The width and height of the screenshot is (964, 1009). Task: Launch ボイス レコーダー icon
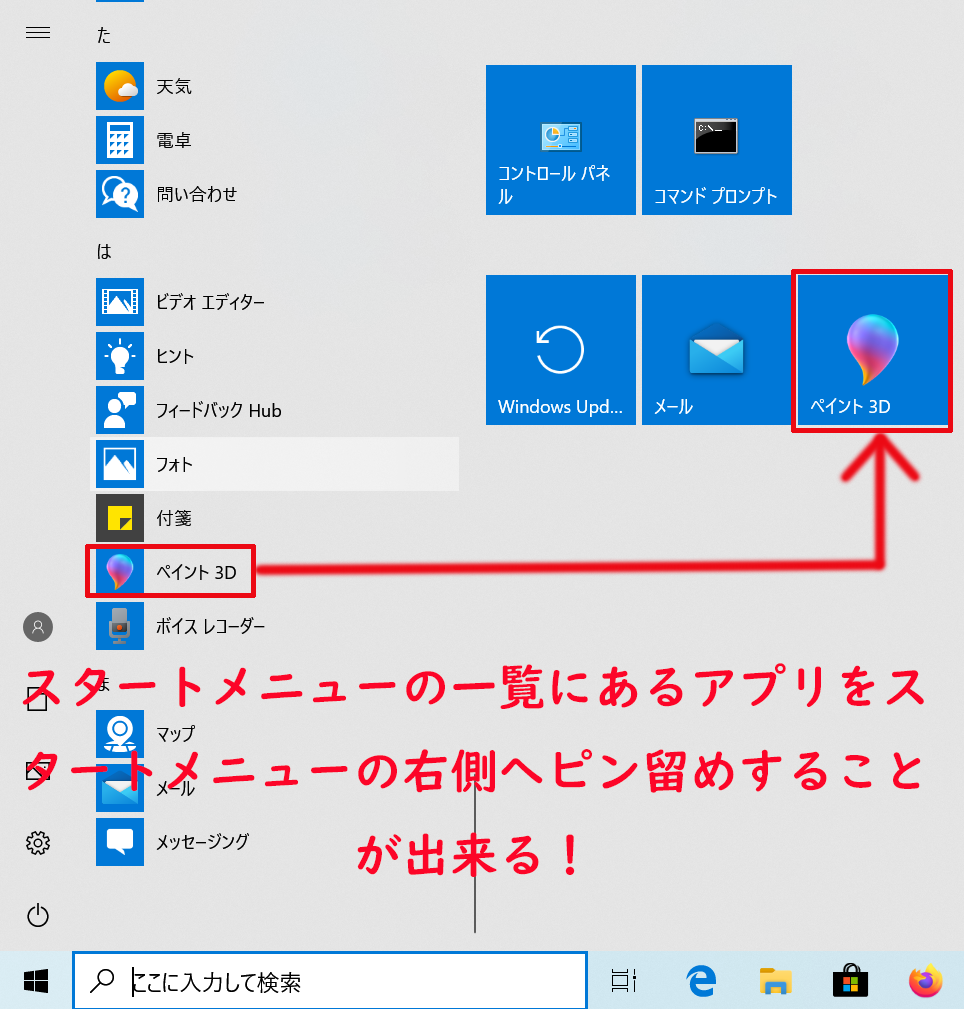click(120, 627)
